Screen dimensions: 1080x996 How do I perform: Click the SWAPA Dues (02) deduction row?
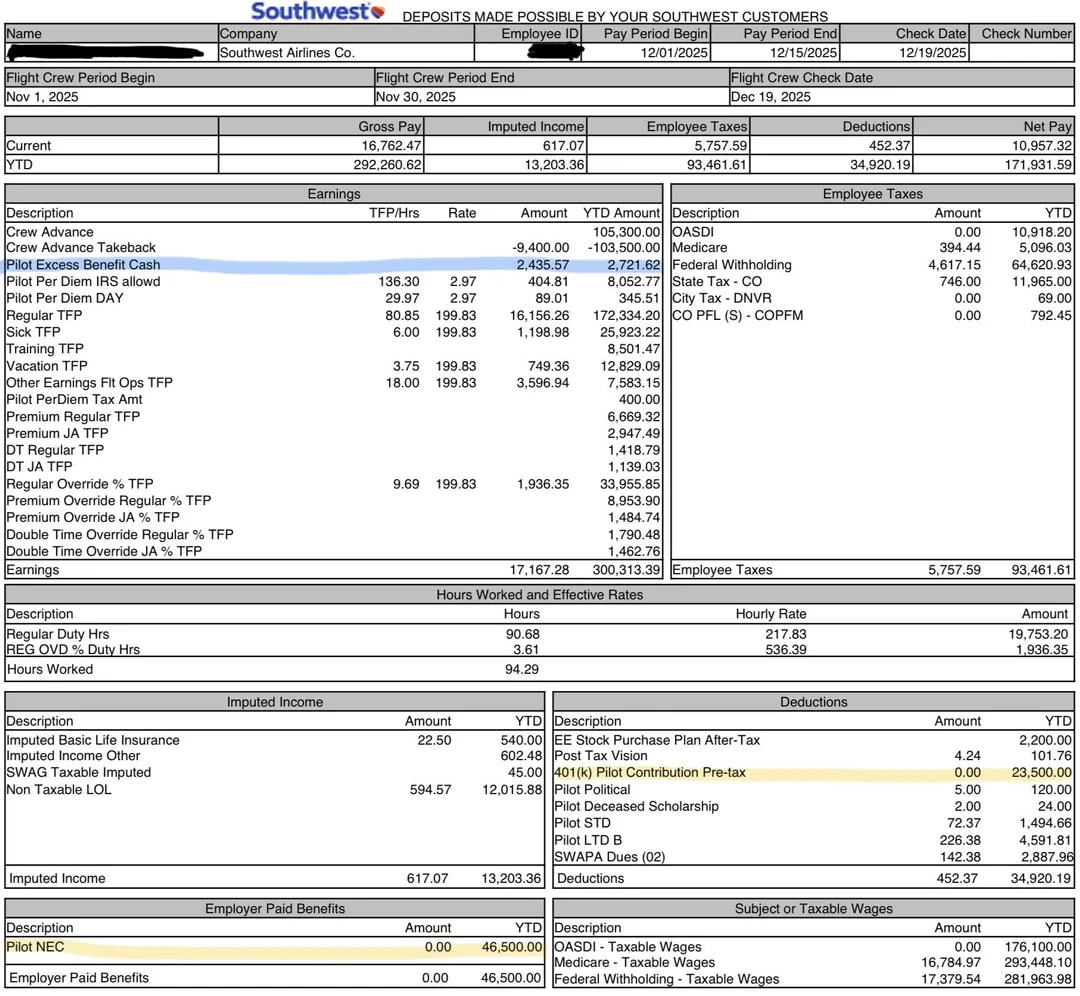coord(609,857)
